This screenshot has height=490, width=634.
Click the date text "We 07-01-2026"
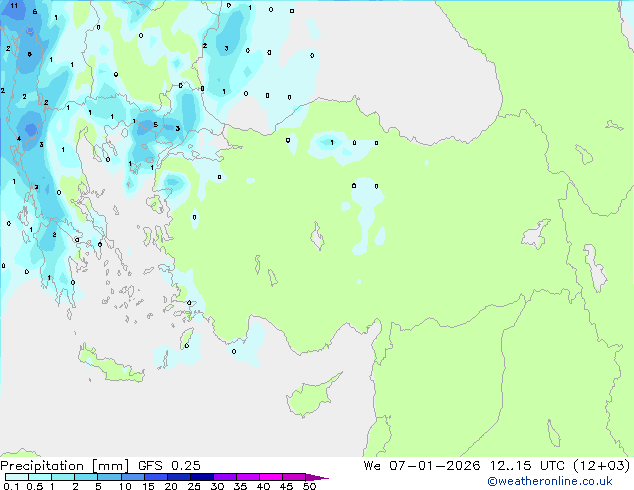[x=422, y=466]
